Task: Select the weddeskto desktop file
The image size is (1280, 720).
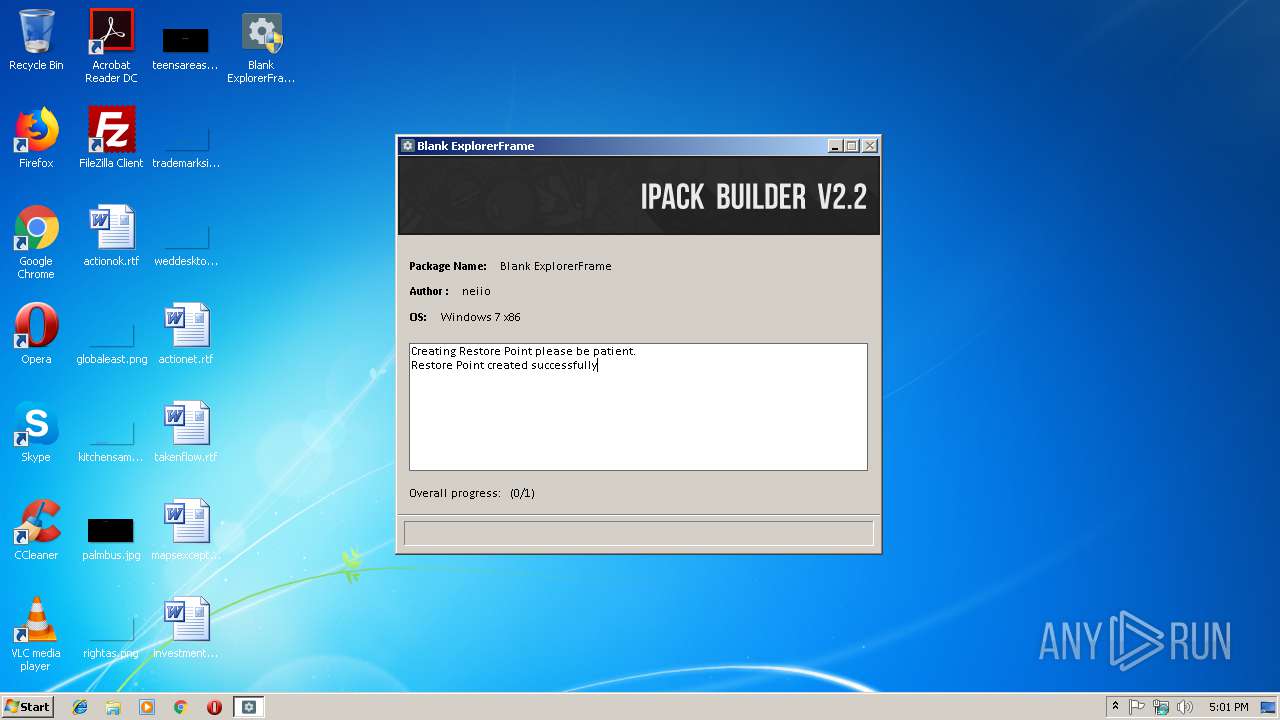Action: [186, 246]
